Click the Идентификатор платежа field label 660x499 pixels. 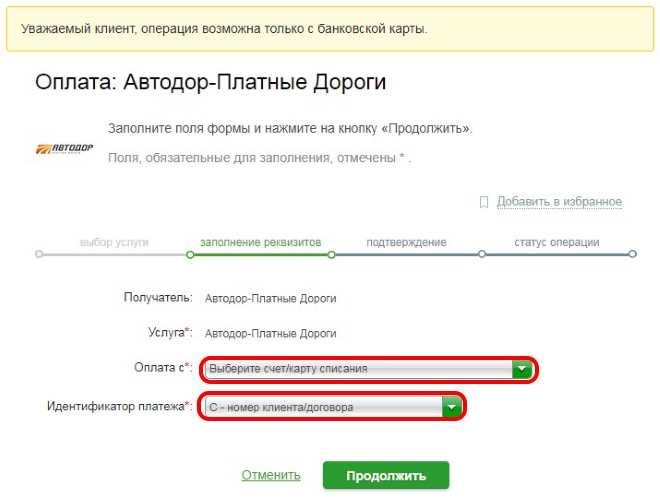click(120, 406)
